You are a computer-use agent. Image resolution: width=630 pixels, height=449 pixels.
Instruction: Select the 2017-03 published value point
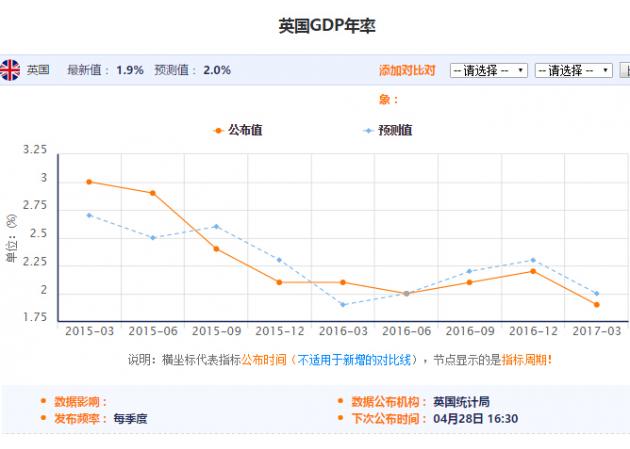coord(597,305)
